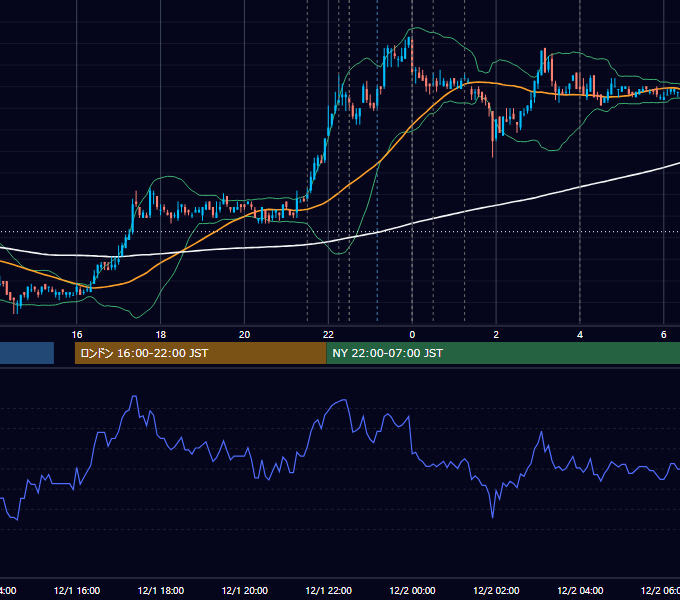Click the 16 hour label on price chart axis

(x=77, y=335)
